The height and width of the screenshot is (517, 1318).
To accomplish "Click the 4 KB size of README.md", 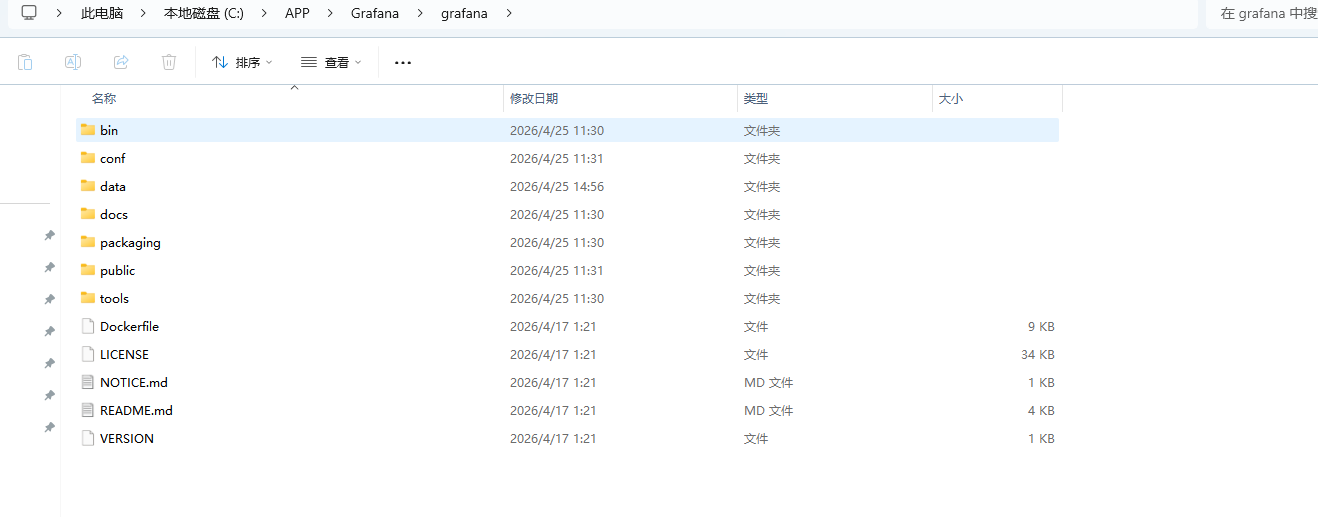I will (1041, 410).
